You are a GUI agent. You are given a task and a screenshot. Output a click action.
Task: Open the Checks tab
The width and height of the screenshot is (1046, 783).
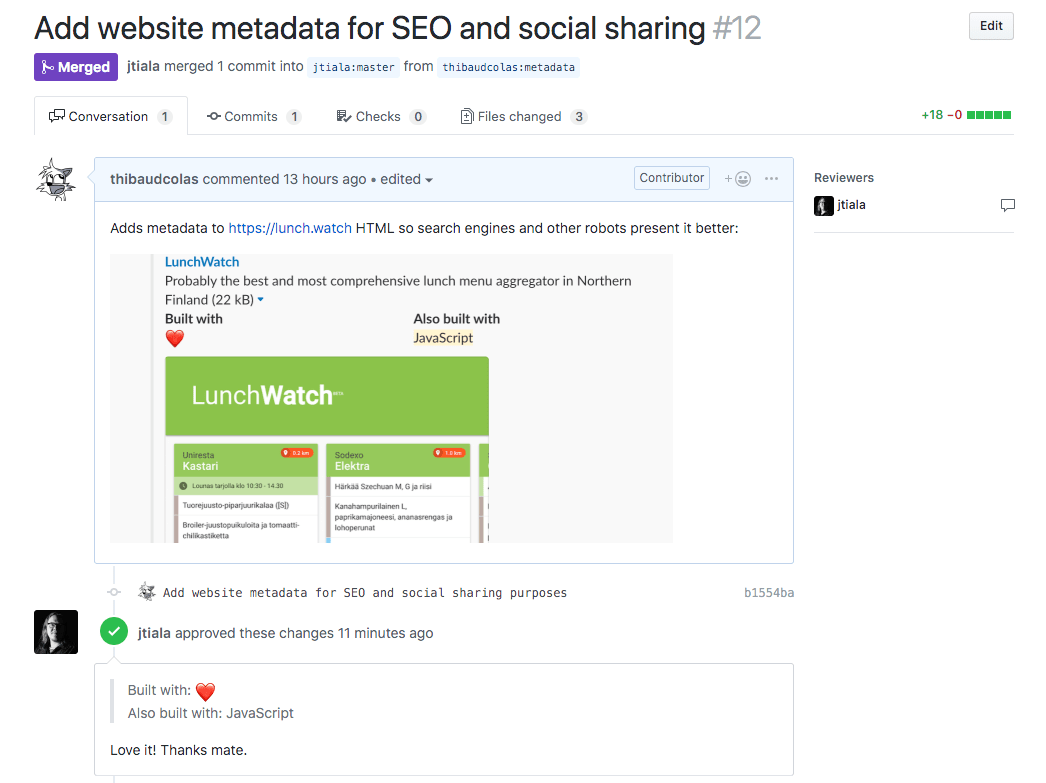point(381,116)
